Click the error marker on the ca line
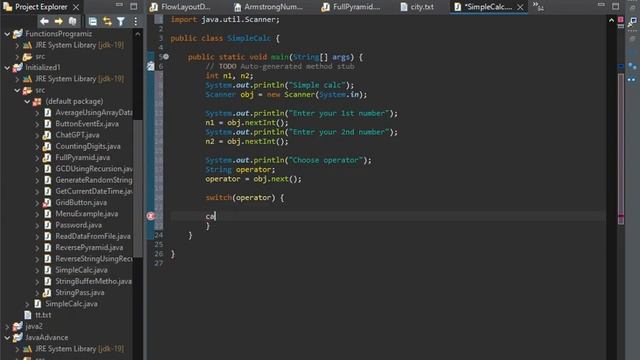Image resolution: width=640 pixels, height=360 pixels. click(x=151, y=216)
